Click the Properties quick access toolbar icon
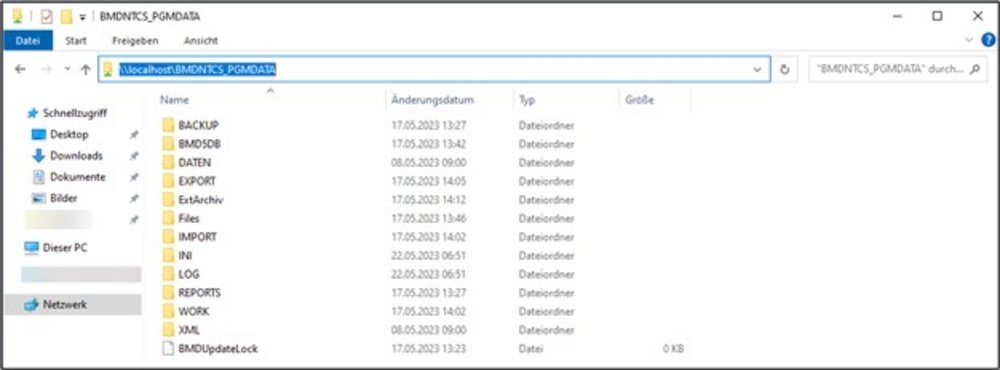Viewport: 1000px width, 370px height. [47, 16]
